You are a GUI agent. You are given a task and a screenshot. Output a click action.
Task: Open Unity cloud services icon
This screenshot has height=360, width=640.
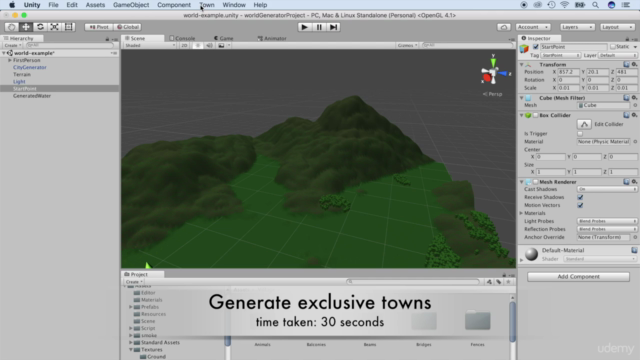(x=504, y=27)
